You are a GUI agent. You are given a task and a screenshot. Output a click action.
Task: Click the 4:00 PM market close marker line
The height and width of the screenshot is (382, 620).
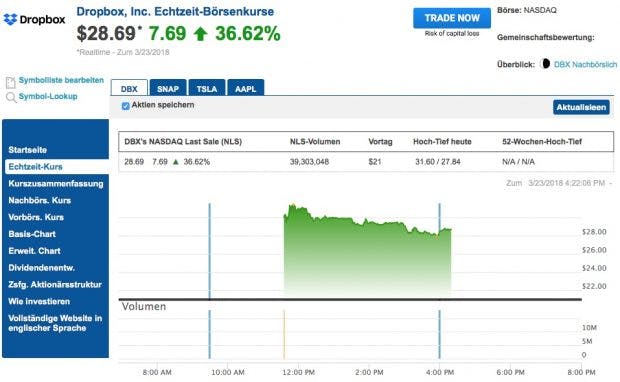(439, 251)
